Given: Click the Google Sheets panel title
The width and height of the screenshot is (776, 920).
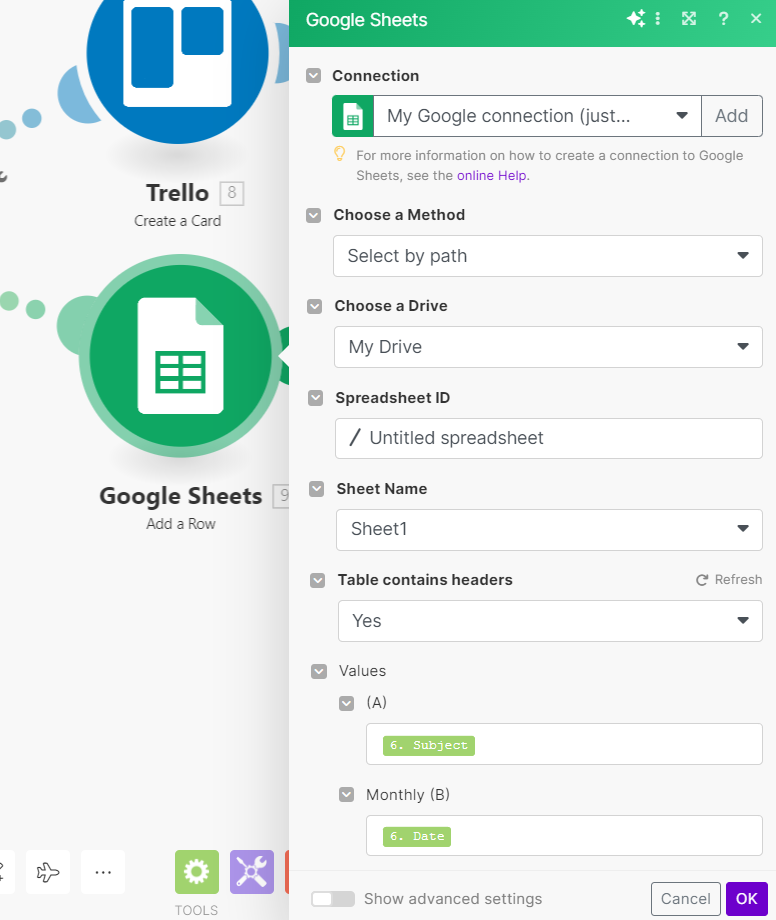Looking at the screenshot, I should tap(367, 20).
